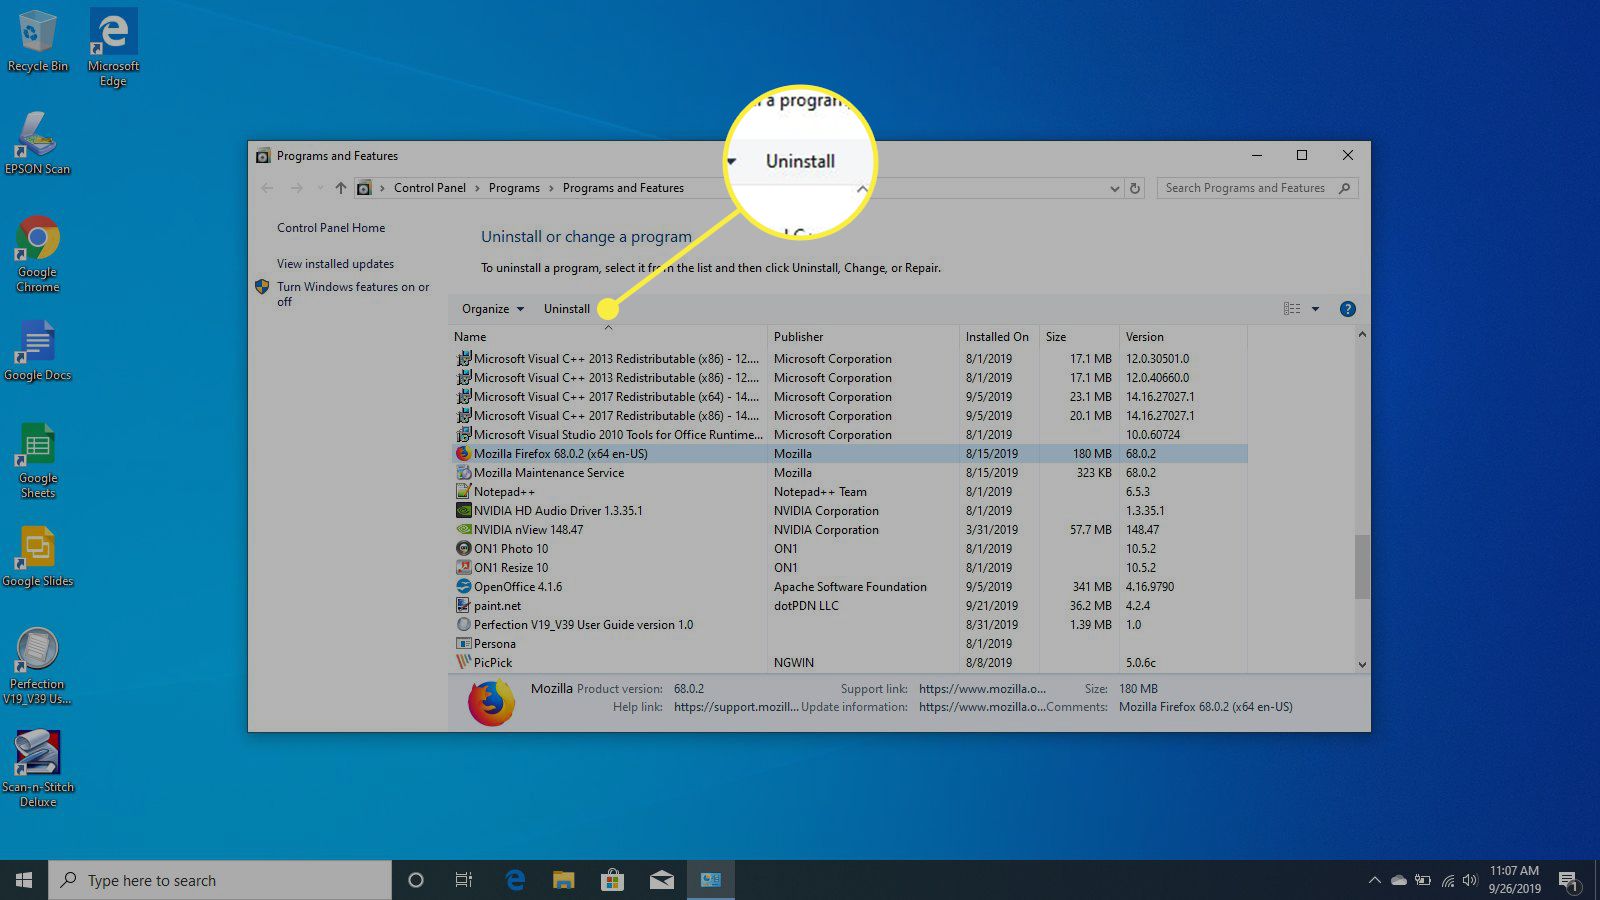Open the Action Center notification icon

pos(1568,880)
